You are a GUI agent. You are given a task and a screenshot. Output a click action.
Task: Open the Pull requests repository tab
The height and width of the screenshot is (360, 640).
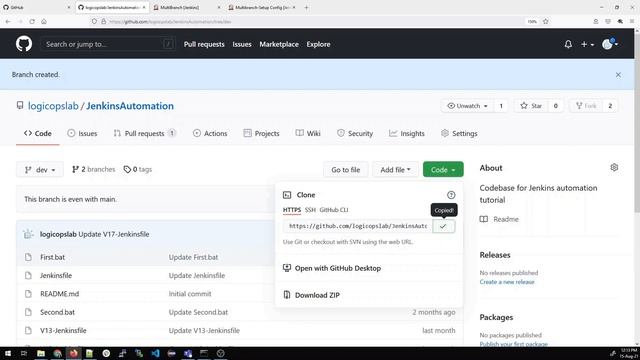[x=144, y=133]
